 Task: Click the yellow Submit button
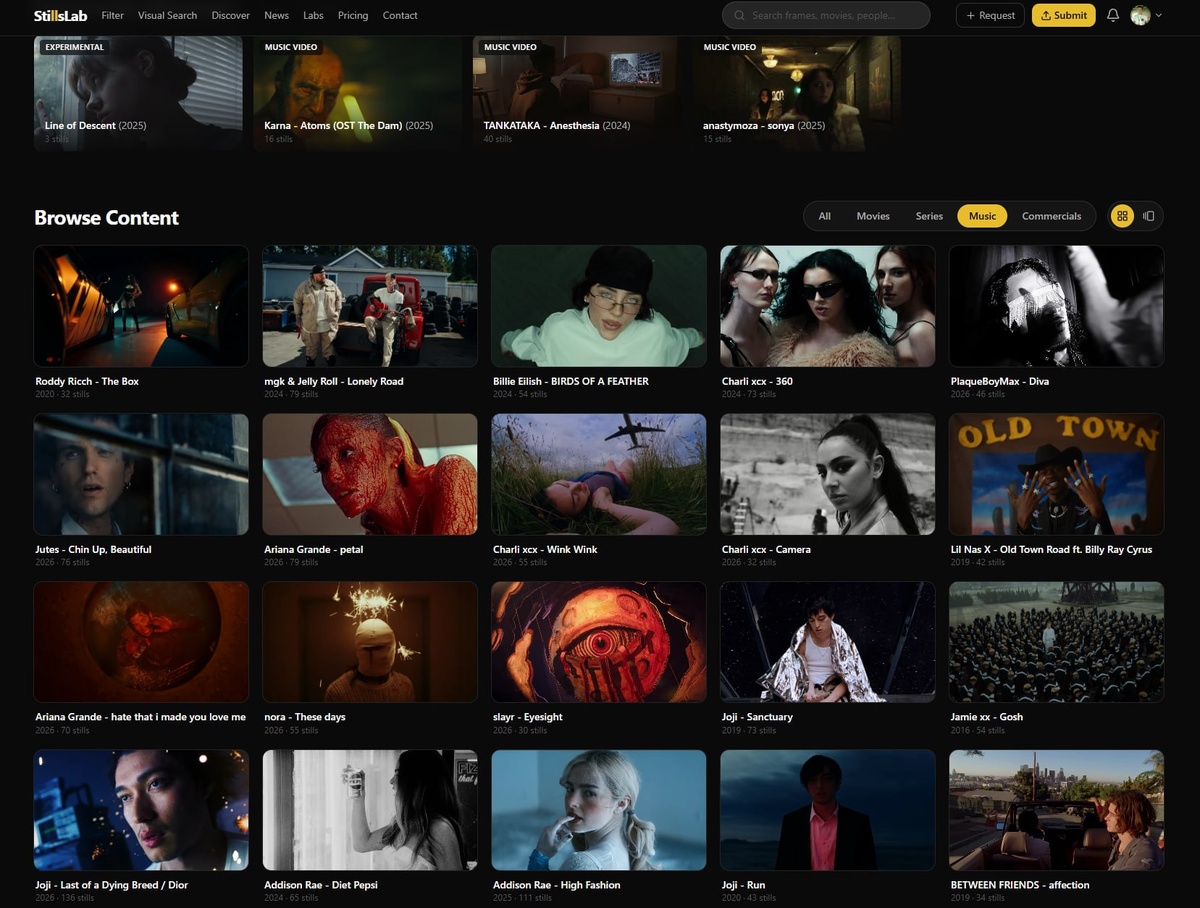(1064, 15)
